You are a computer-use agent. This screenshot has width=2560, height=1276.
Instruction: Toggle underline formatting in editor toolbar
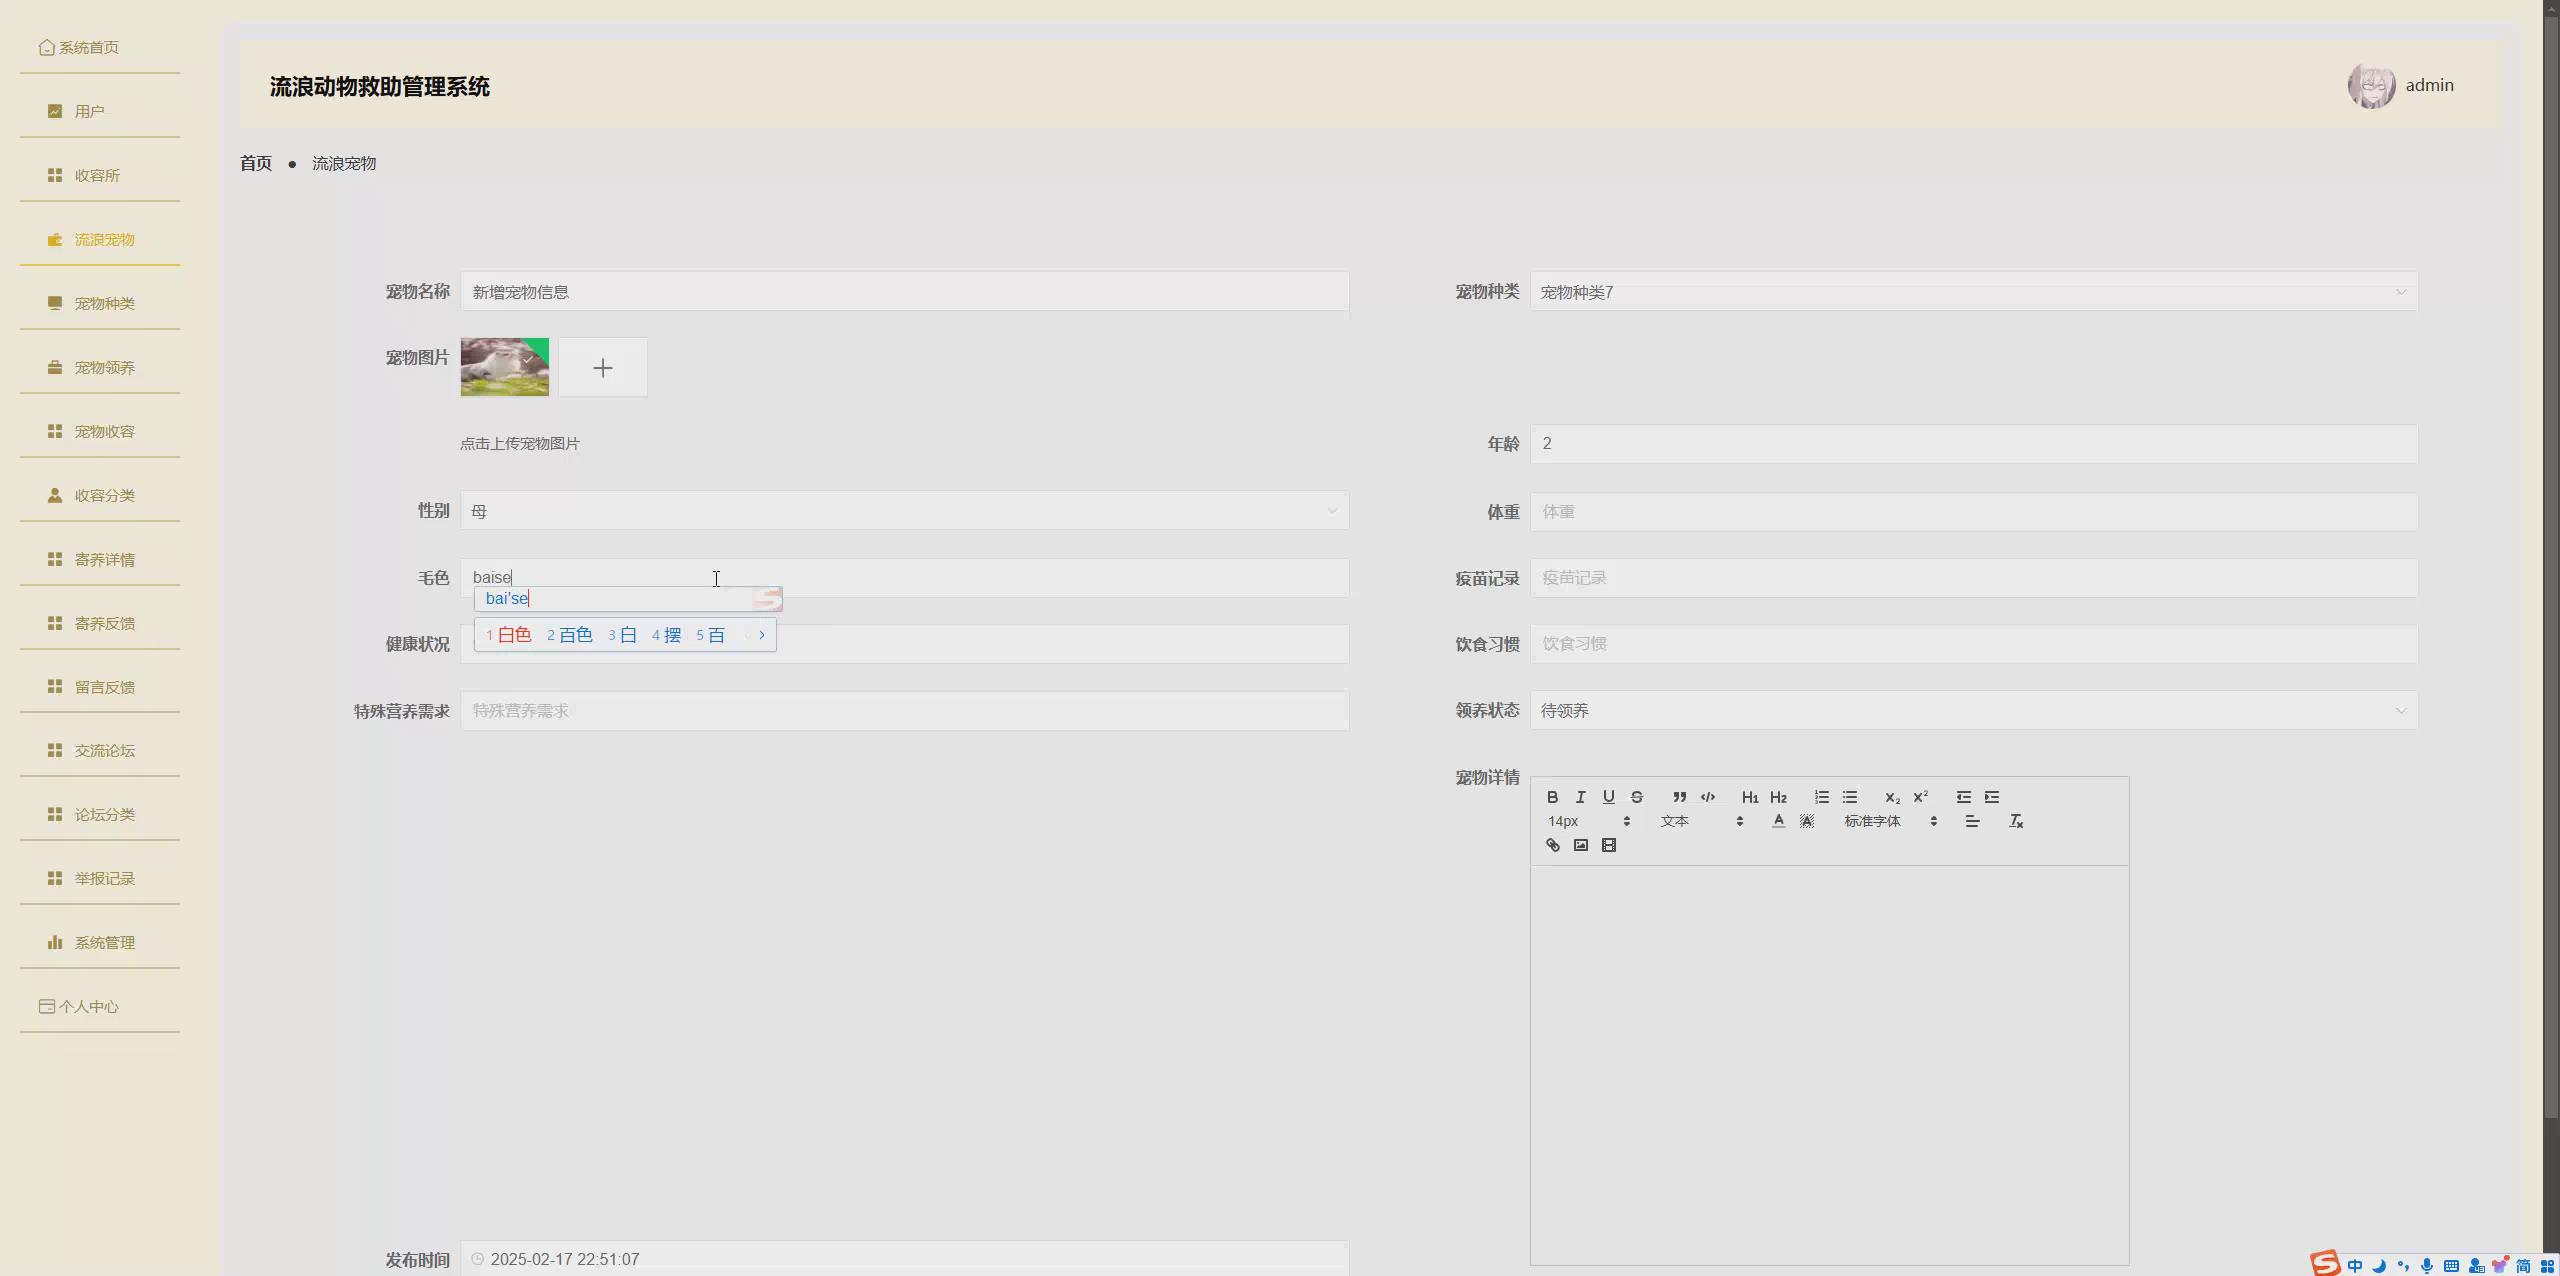tap(1608, 797)
